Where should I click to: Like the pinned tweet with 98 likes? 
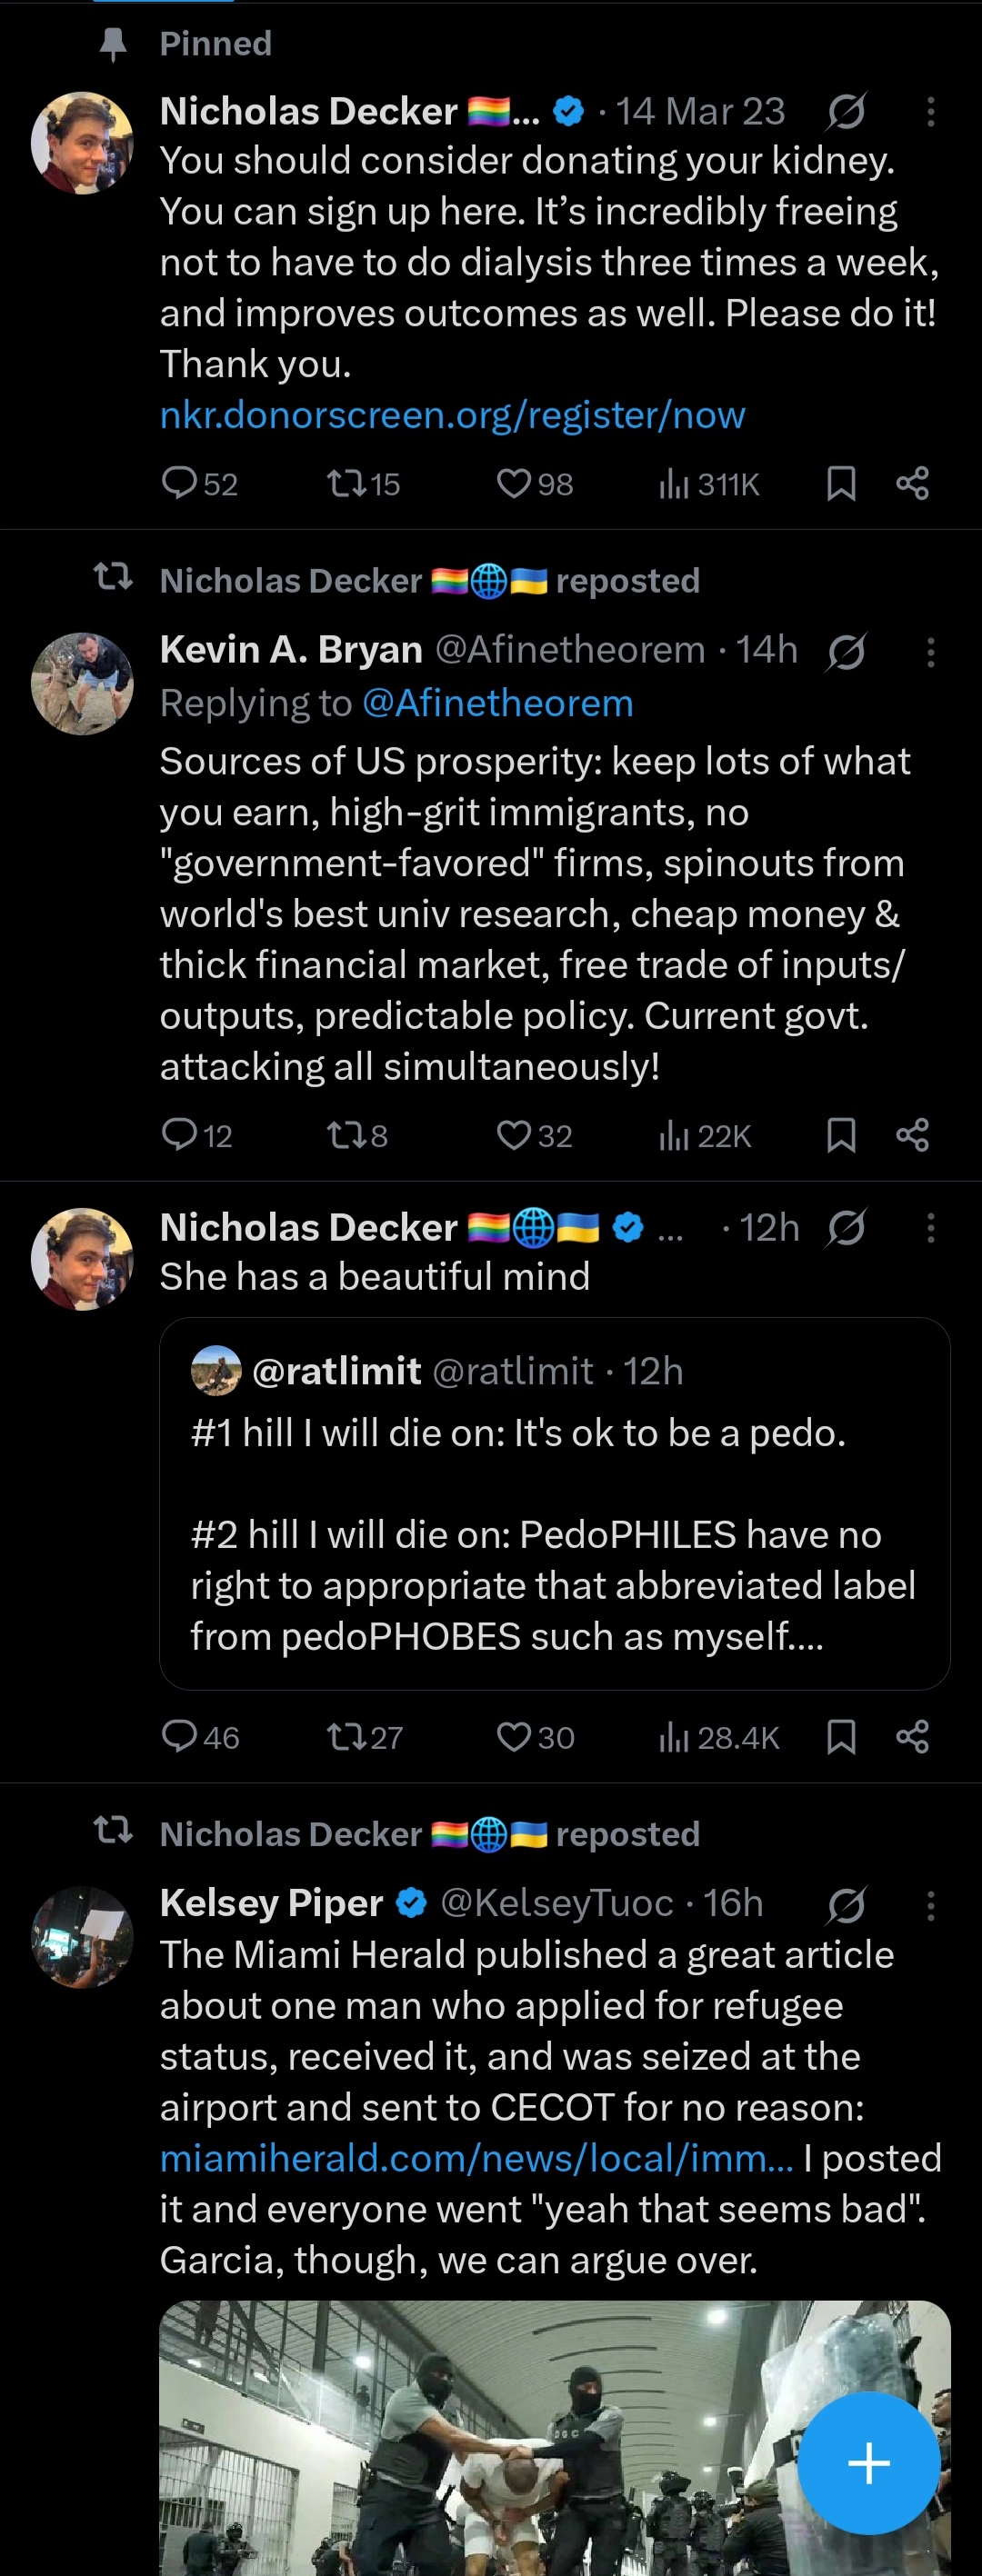534,484
